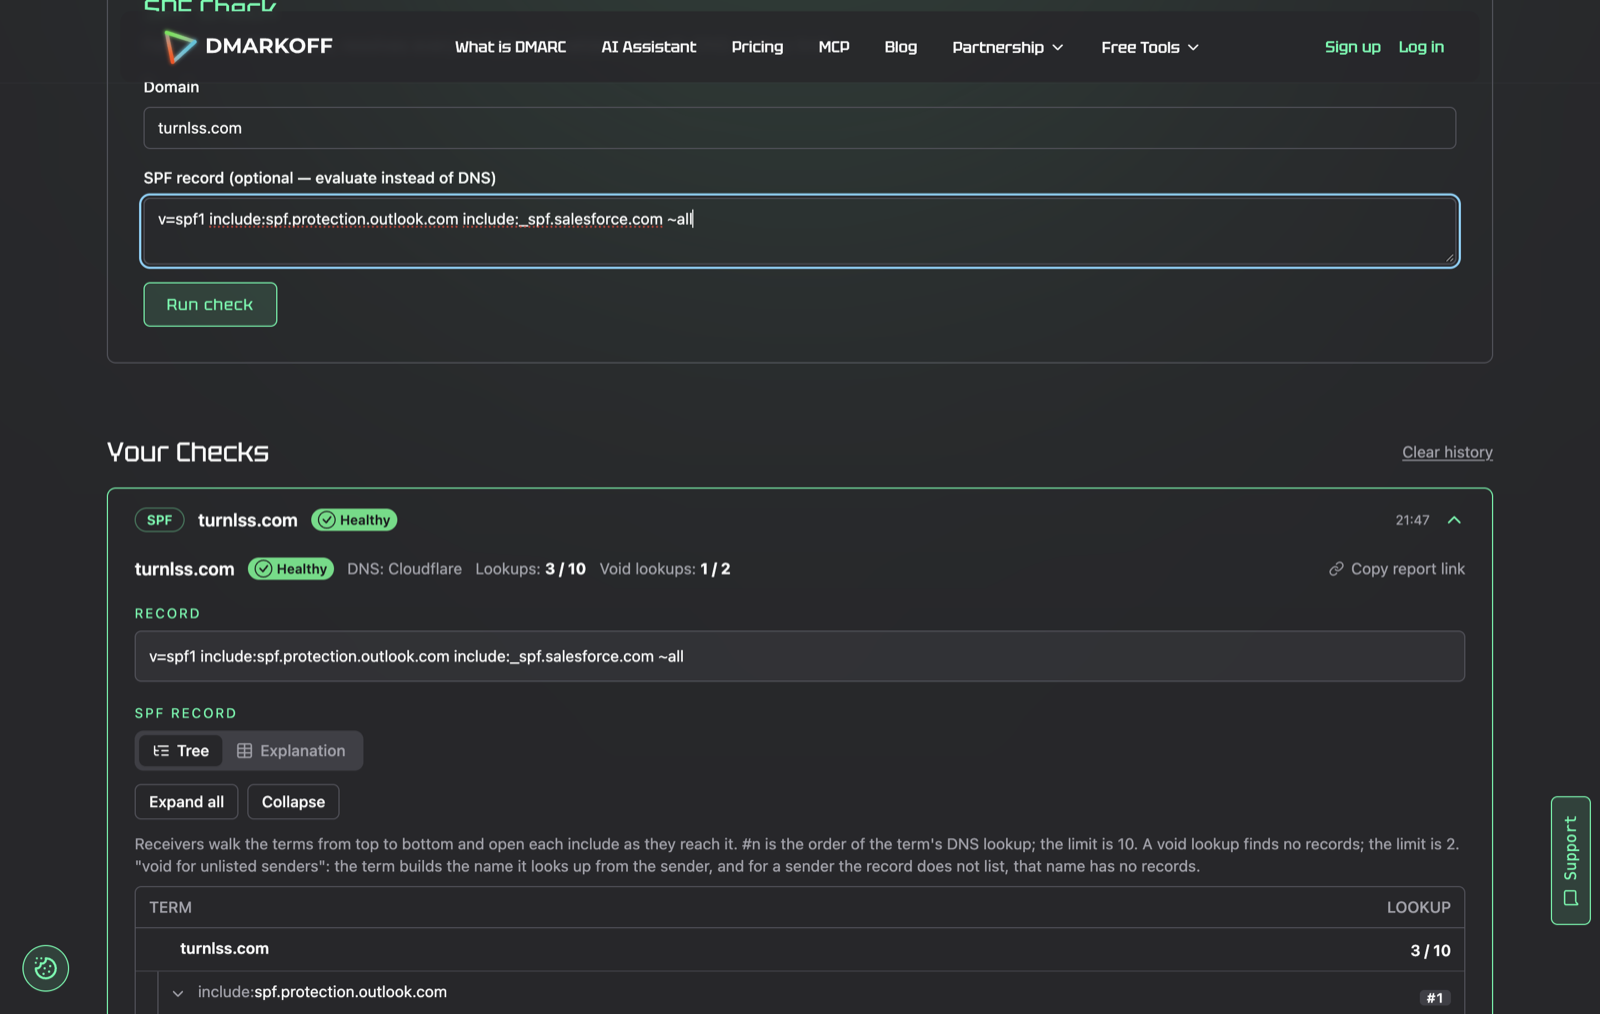
Task: Click the Copy report link chain icon
Action: click(x=1336, y=569)
